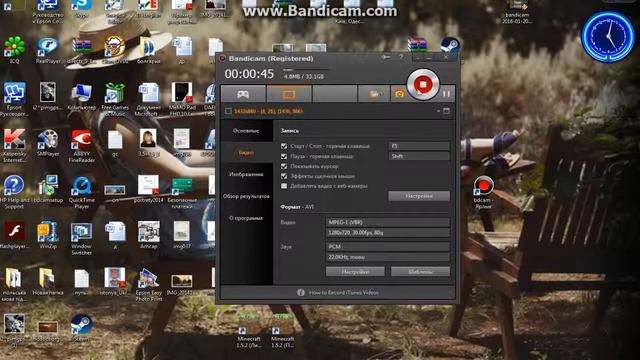Screen dimensions: 640x360
Task: Click the Start/Stop hotkey input field
Action: pyautogui.click(x=419, y=146)
